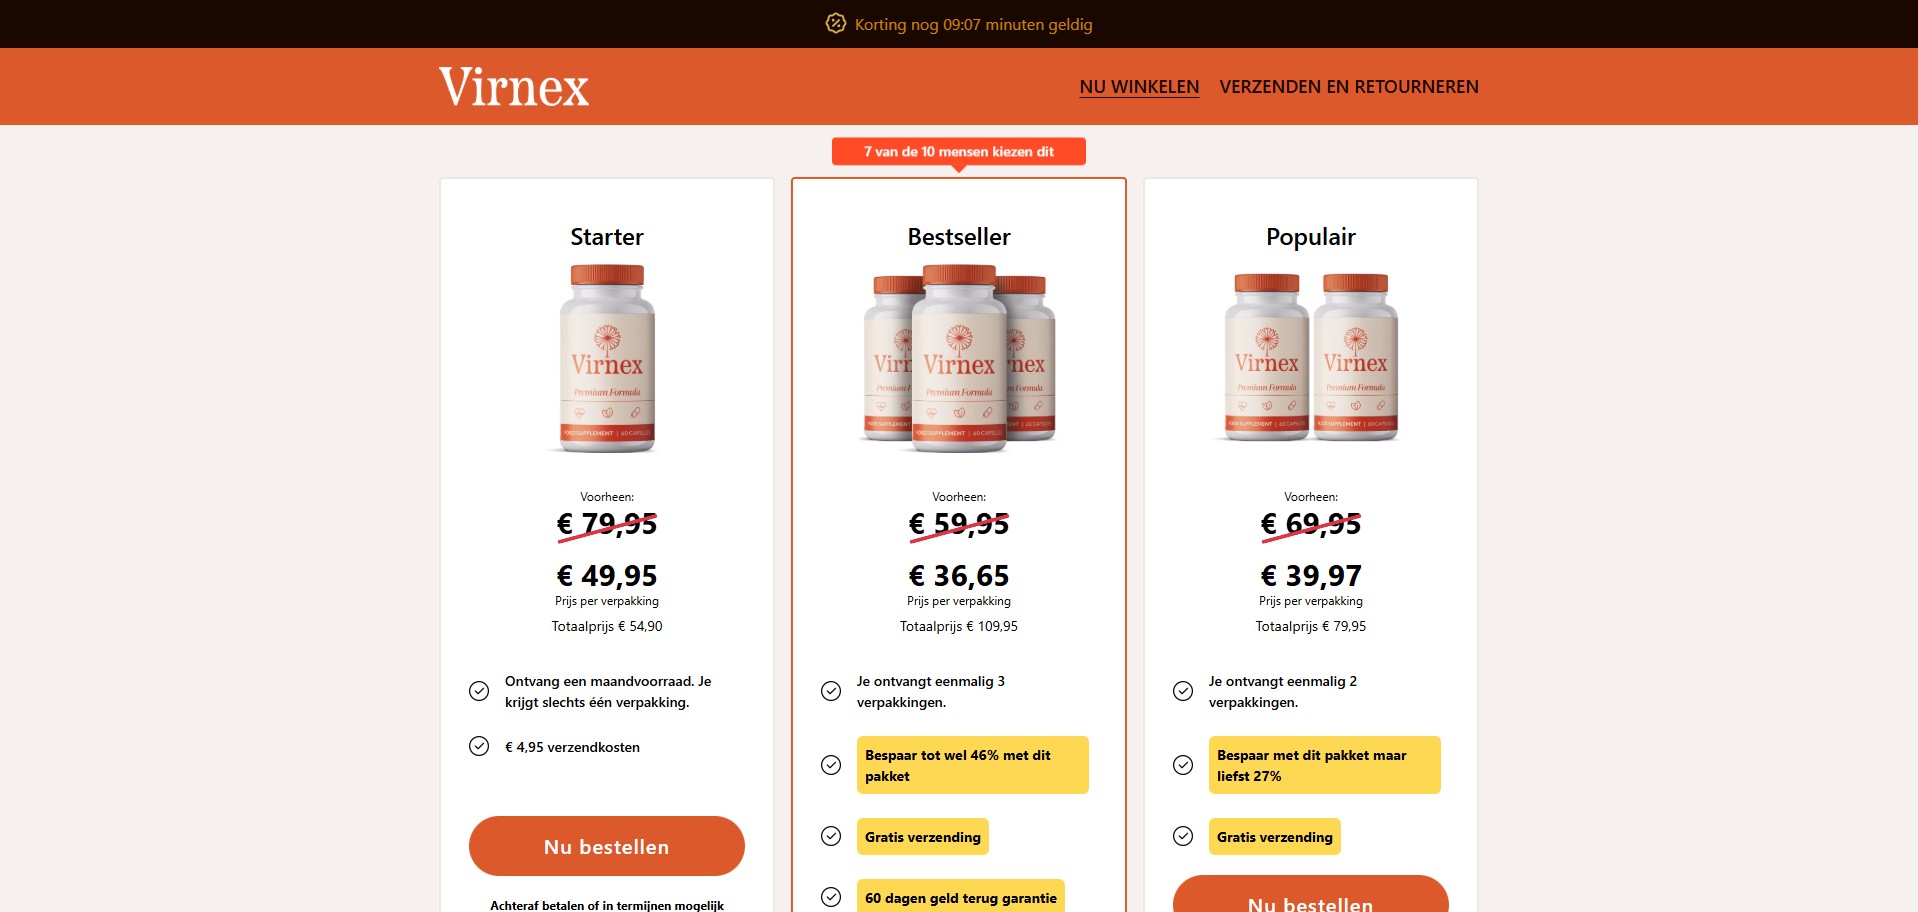The height and width of the screenshot is (912, 1918).
Task: Click checkmark beside 'Bespaar tot wel 46%'
Action: coord(831,765)
